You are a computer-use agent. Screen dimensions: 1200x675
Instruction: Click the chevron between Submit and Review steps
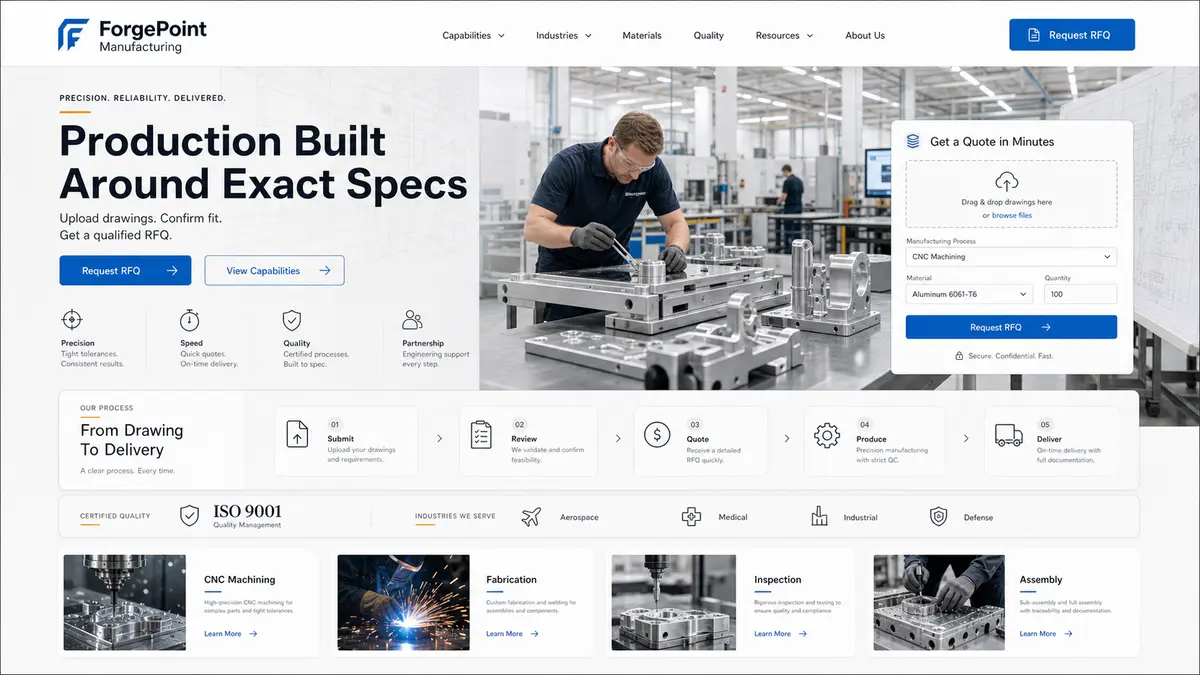pyautogui.click(x=439, y=438)
